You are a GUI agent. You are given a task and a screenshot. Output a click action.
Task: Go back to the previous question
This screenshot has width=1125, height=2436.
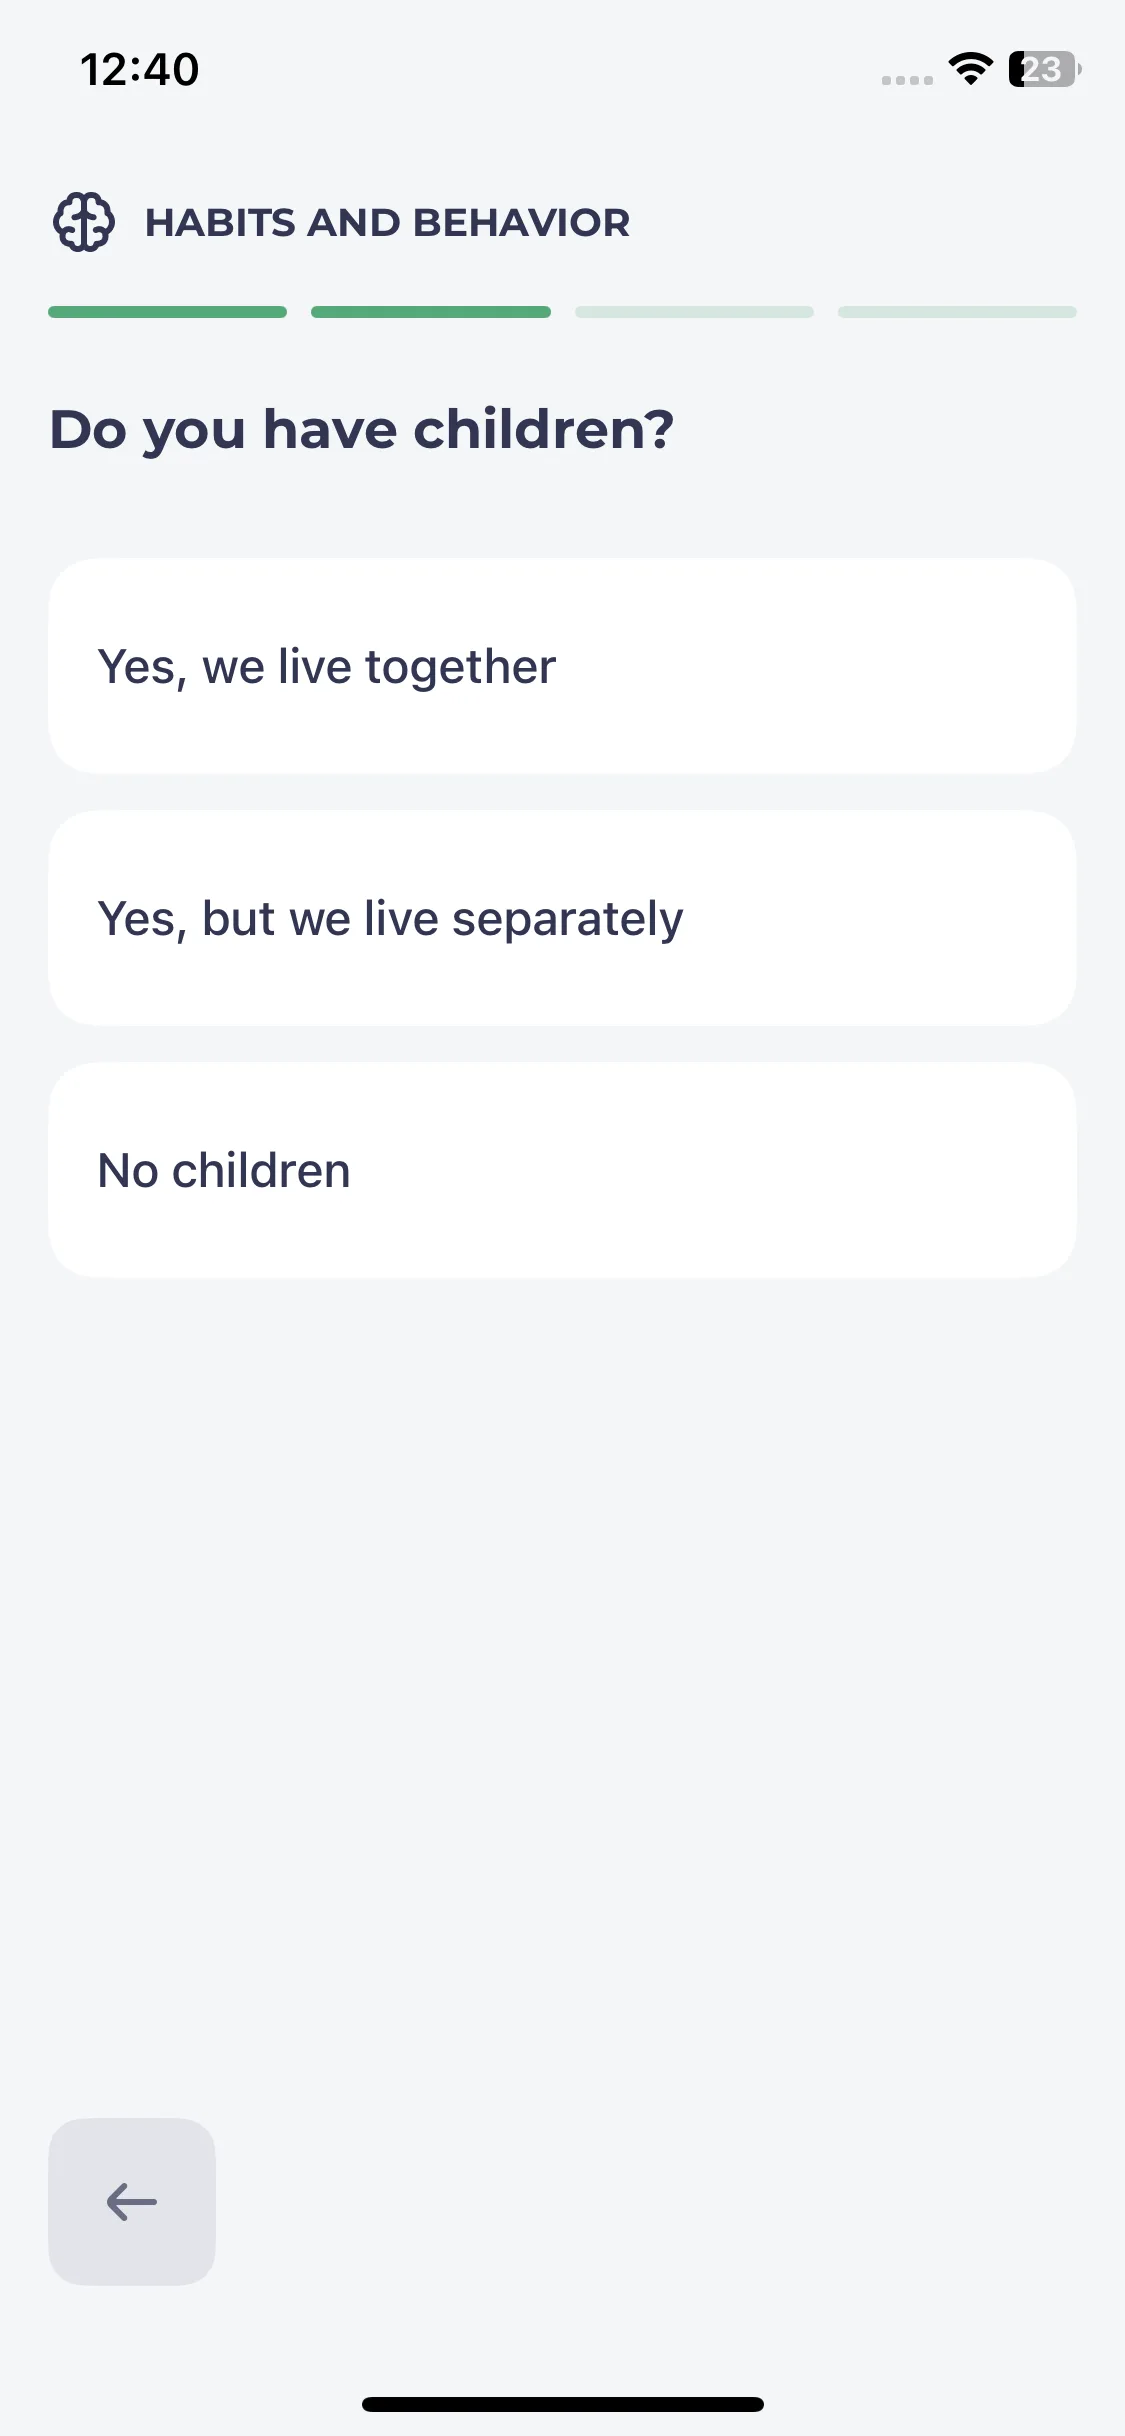(132, 2202)
